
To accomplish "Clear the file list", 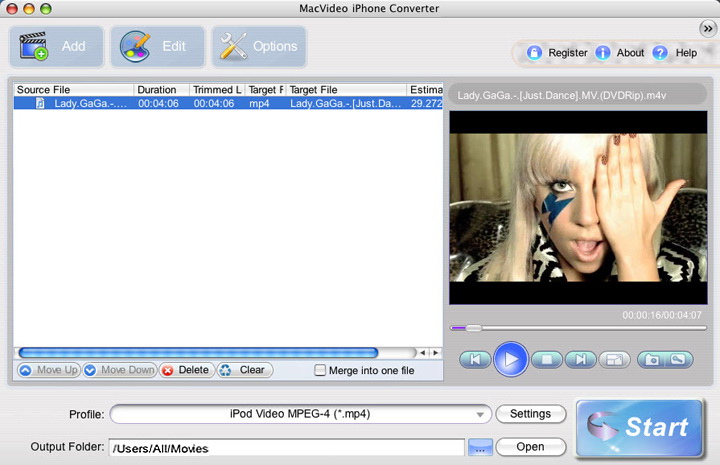I will [245, 370].
